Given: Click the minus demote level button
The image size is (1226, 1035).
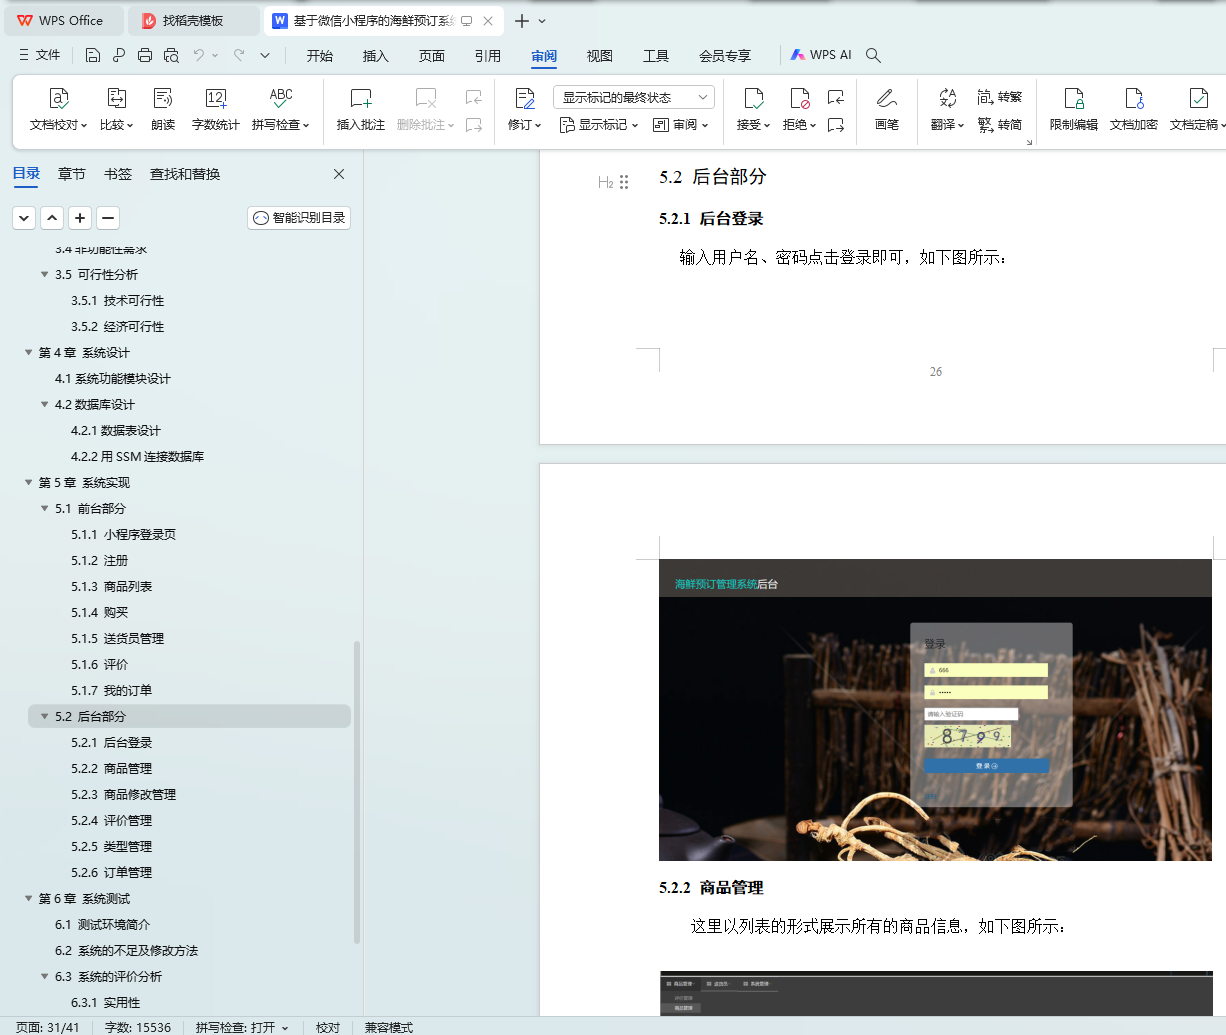Looking at the screenshot, I should click(108, 217).
